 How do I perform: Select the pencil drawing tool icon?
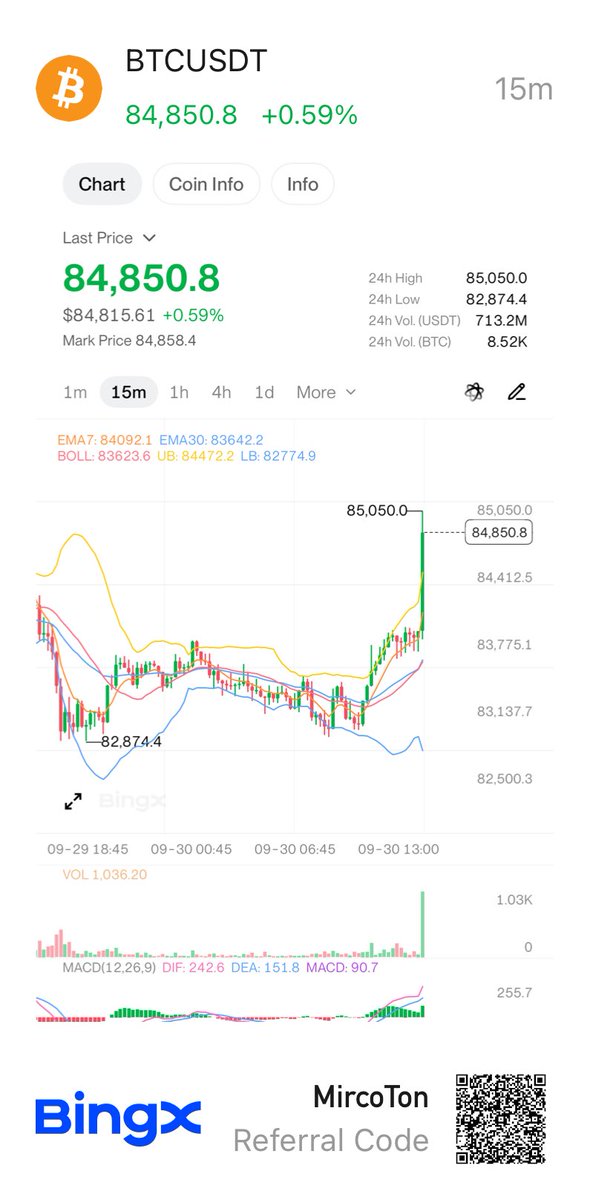click(516, 392)
